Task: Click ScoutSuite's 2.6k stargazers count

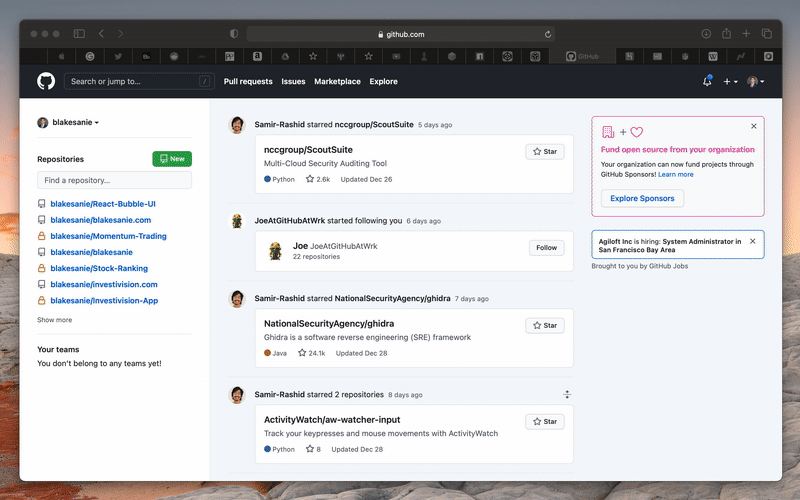Action: coord(318,179)
